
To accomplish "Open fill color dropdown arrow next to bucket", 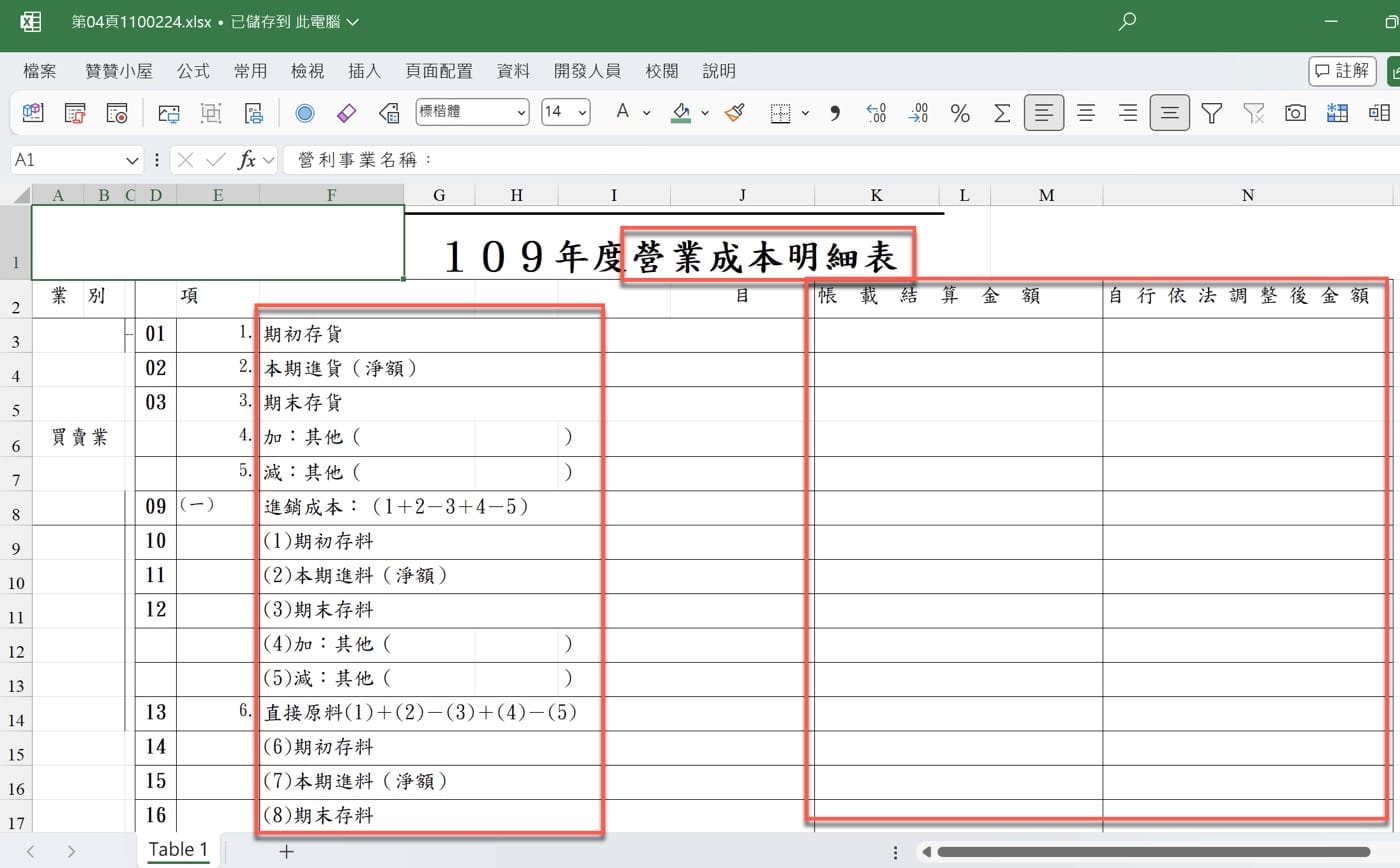I will tap(704, 113).
